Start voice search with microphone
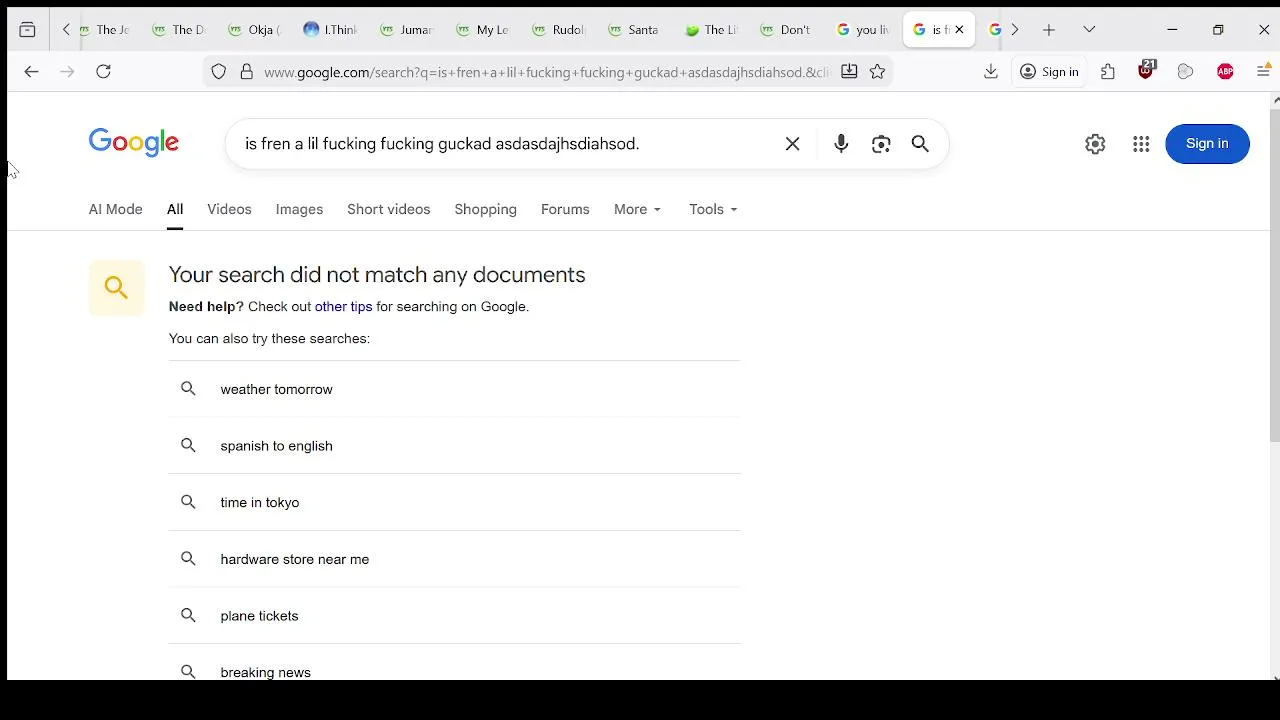Viewport: 1280px width, 720px height. 841,144
